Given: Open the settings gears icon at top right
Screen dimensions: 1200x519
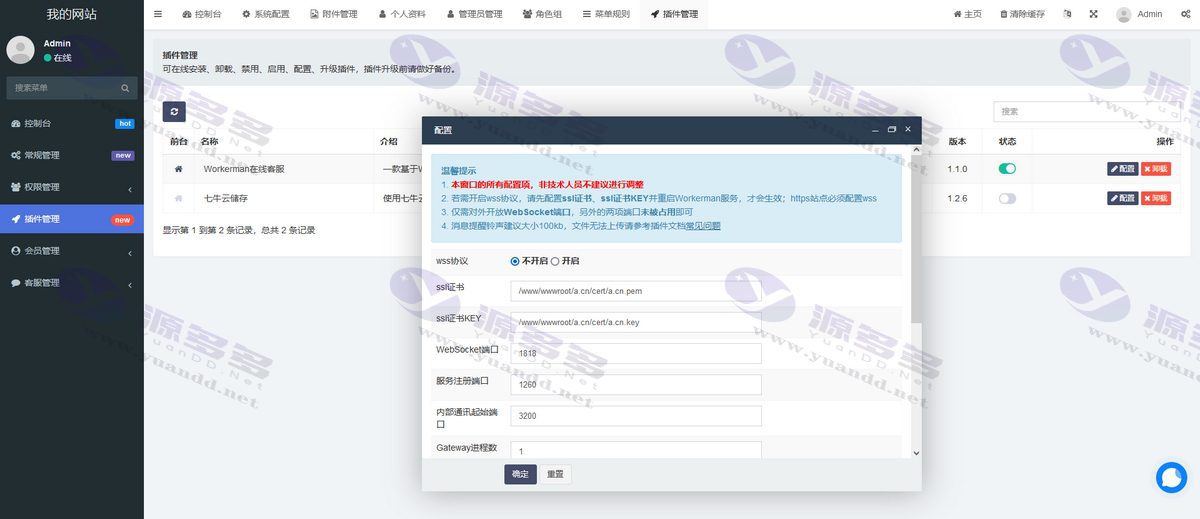Looking at the screenshot, I should [1186, 14].
